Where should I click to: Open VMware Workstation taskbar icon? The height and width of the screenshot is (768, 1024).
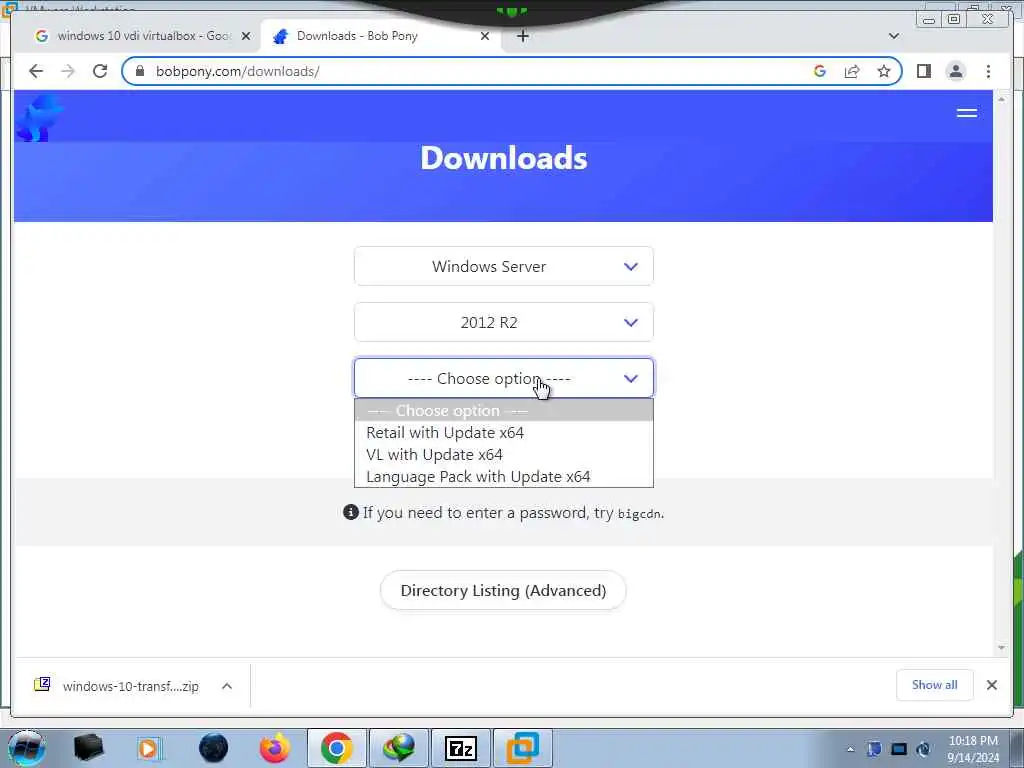pos(523,748)
